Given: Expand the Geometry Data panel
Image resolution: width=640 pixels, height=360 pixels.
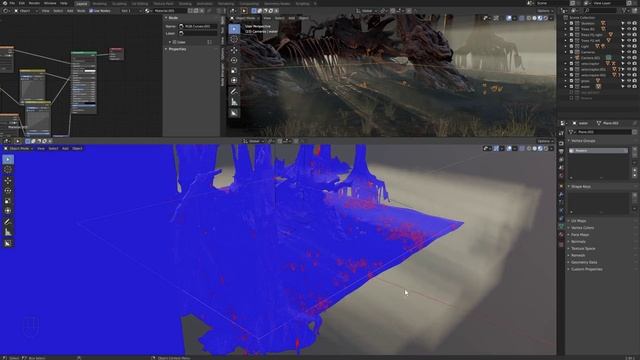Looking at the screenshot, I should pyautogui.click(x=584, y=262).
